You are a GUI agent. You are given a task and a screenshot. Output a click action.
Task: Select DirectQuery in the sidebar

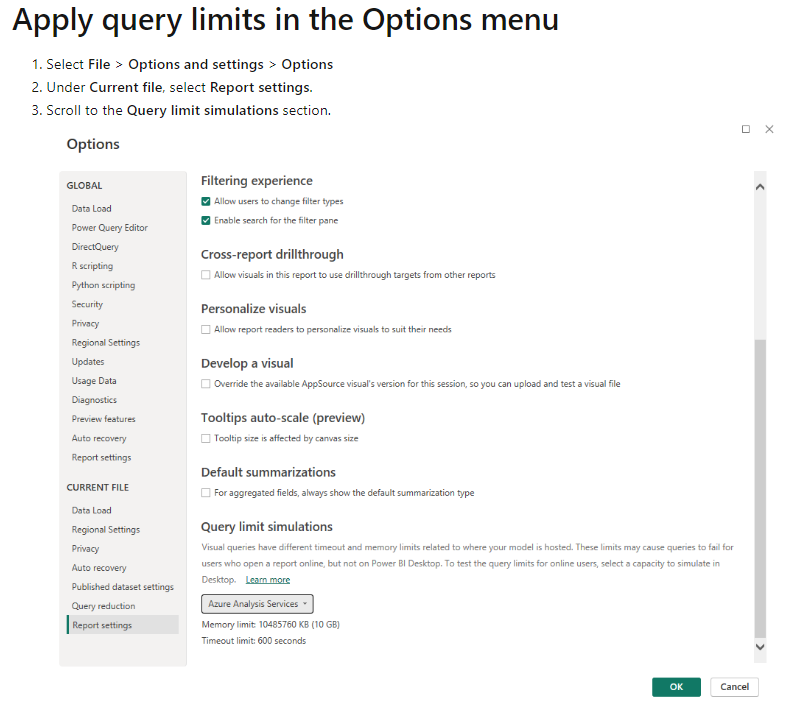[x=95, y=247]
